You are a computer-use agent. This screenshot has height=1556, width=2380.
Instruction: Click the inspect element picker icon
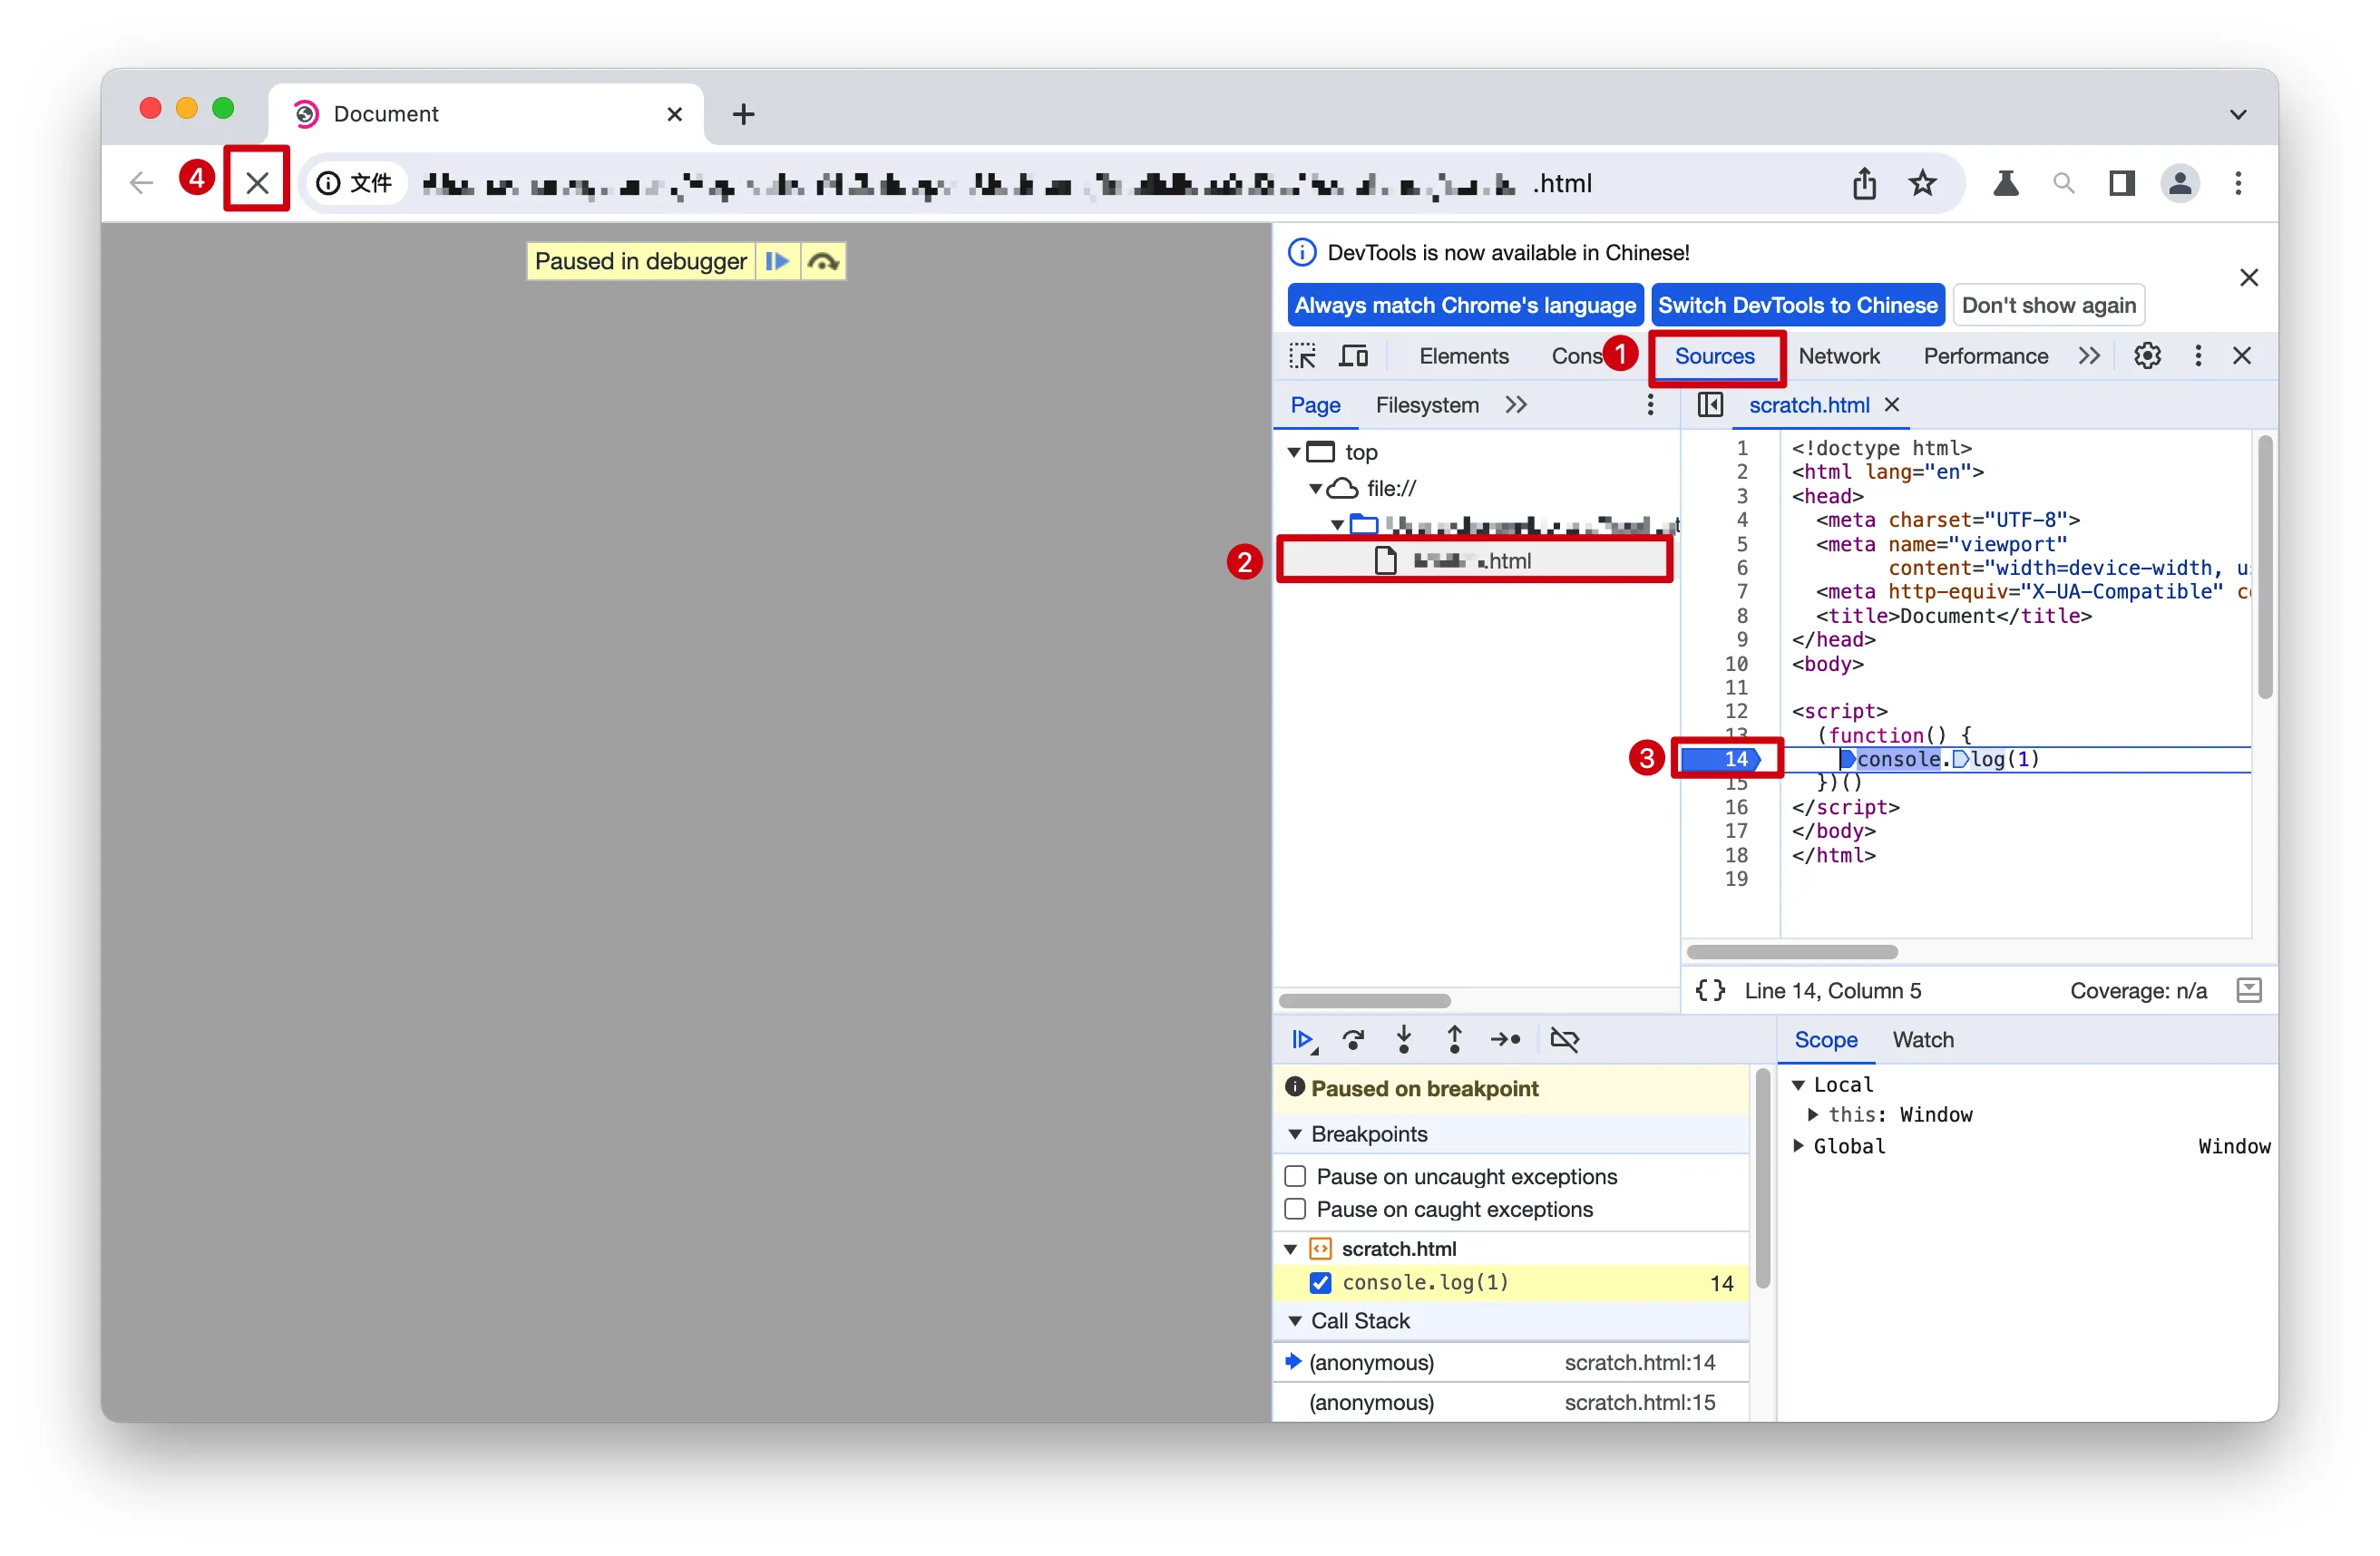(x=1302, y=356)
